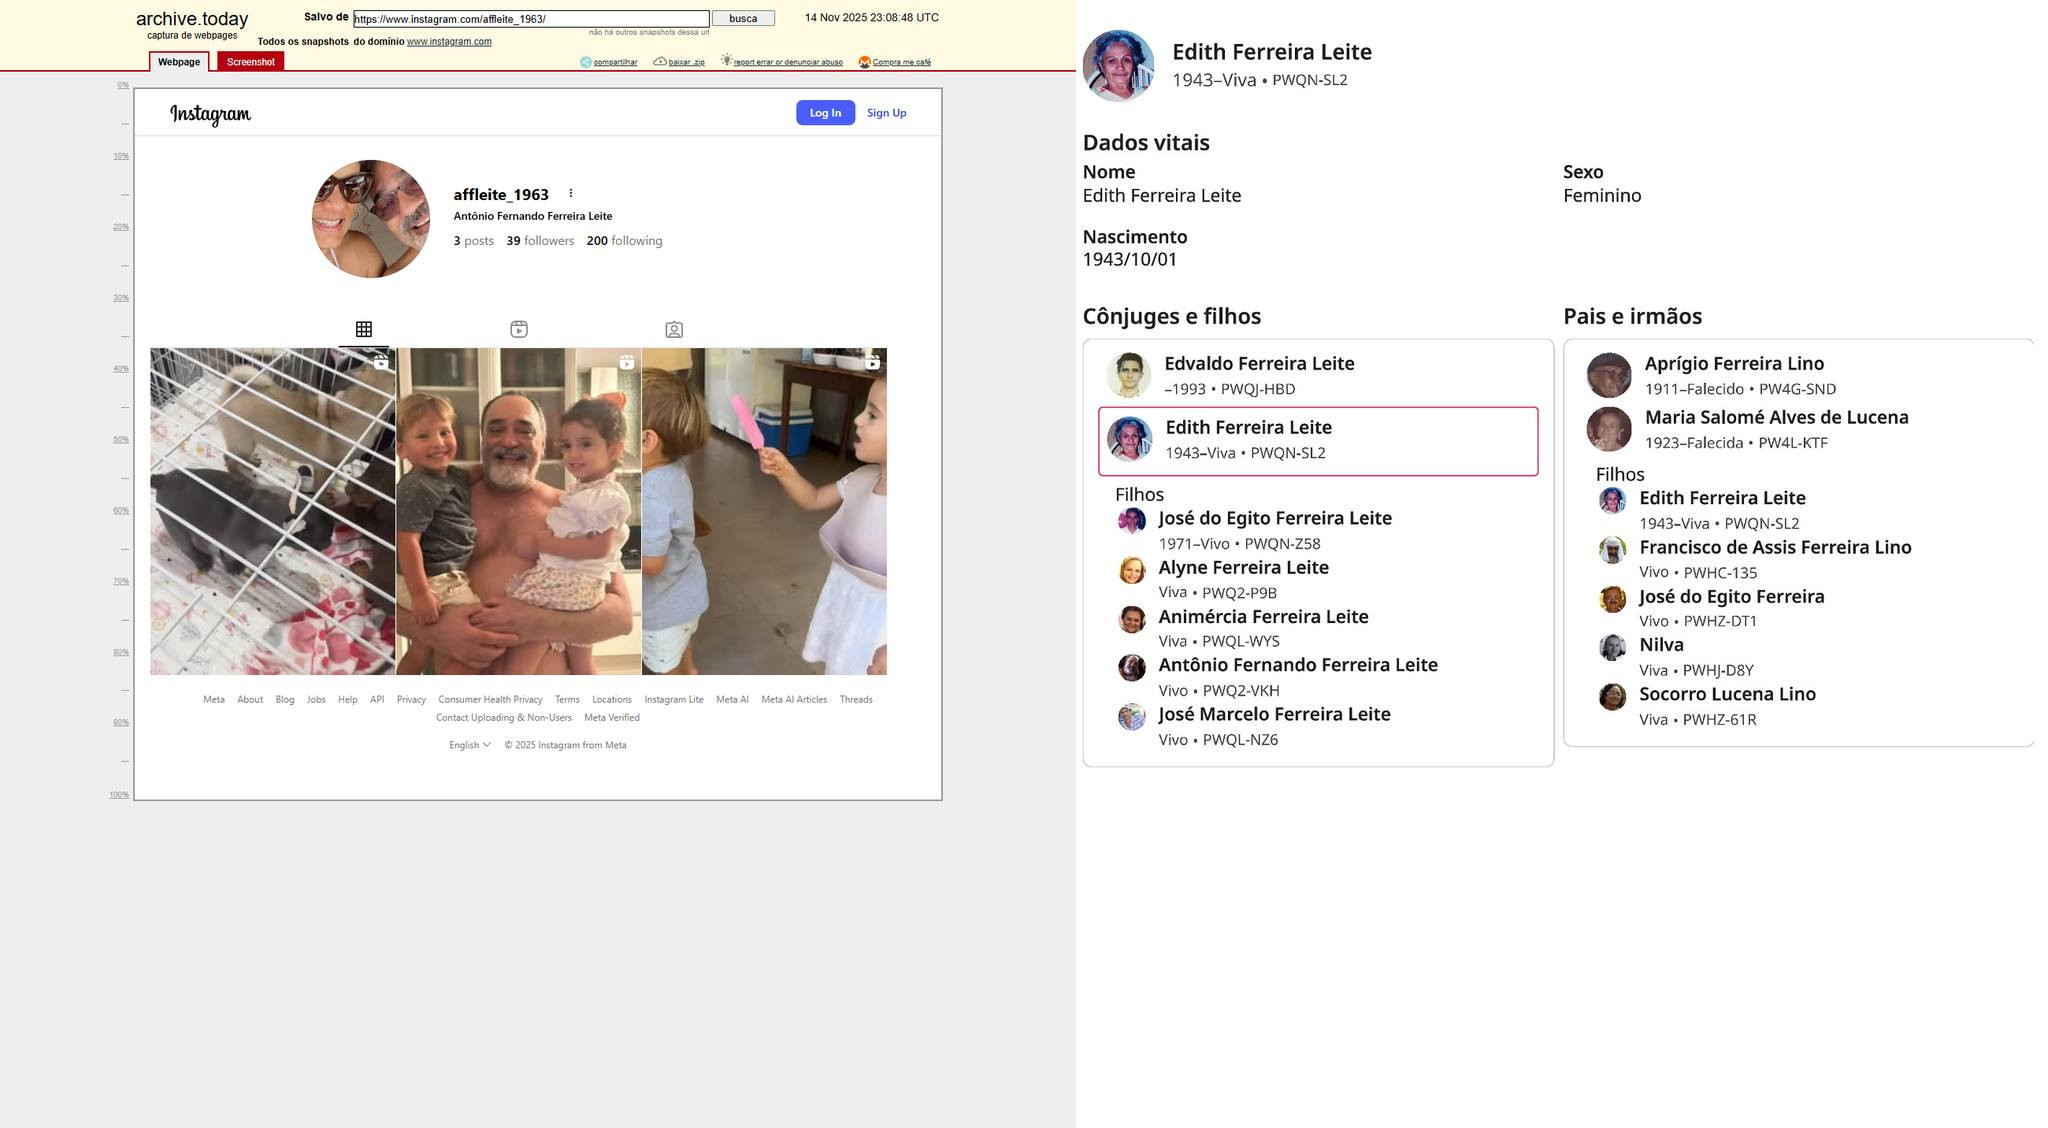Open the English language dropdown
This screenshot has height=1128, width=2048.
click(x=469, y=745)
